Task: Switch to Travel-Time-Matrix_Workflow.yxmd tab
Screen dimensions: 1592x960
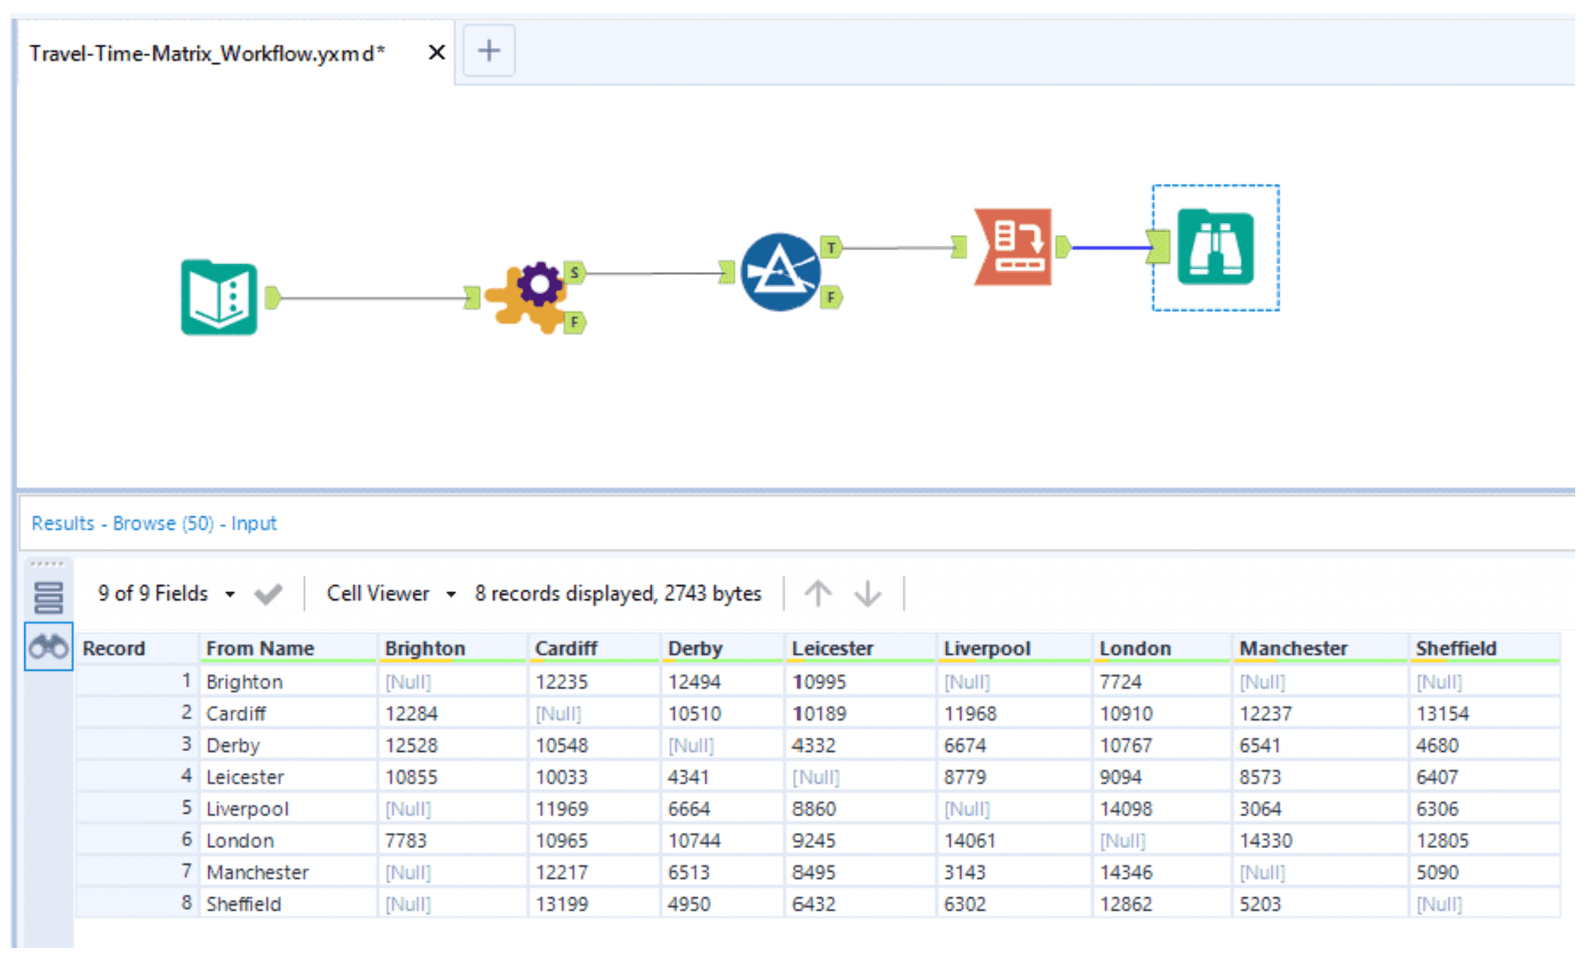Action: 207,53
